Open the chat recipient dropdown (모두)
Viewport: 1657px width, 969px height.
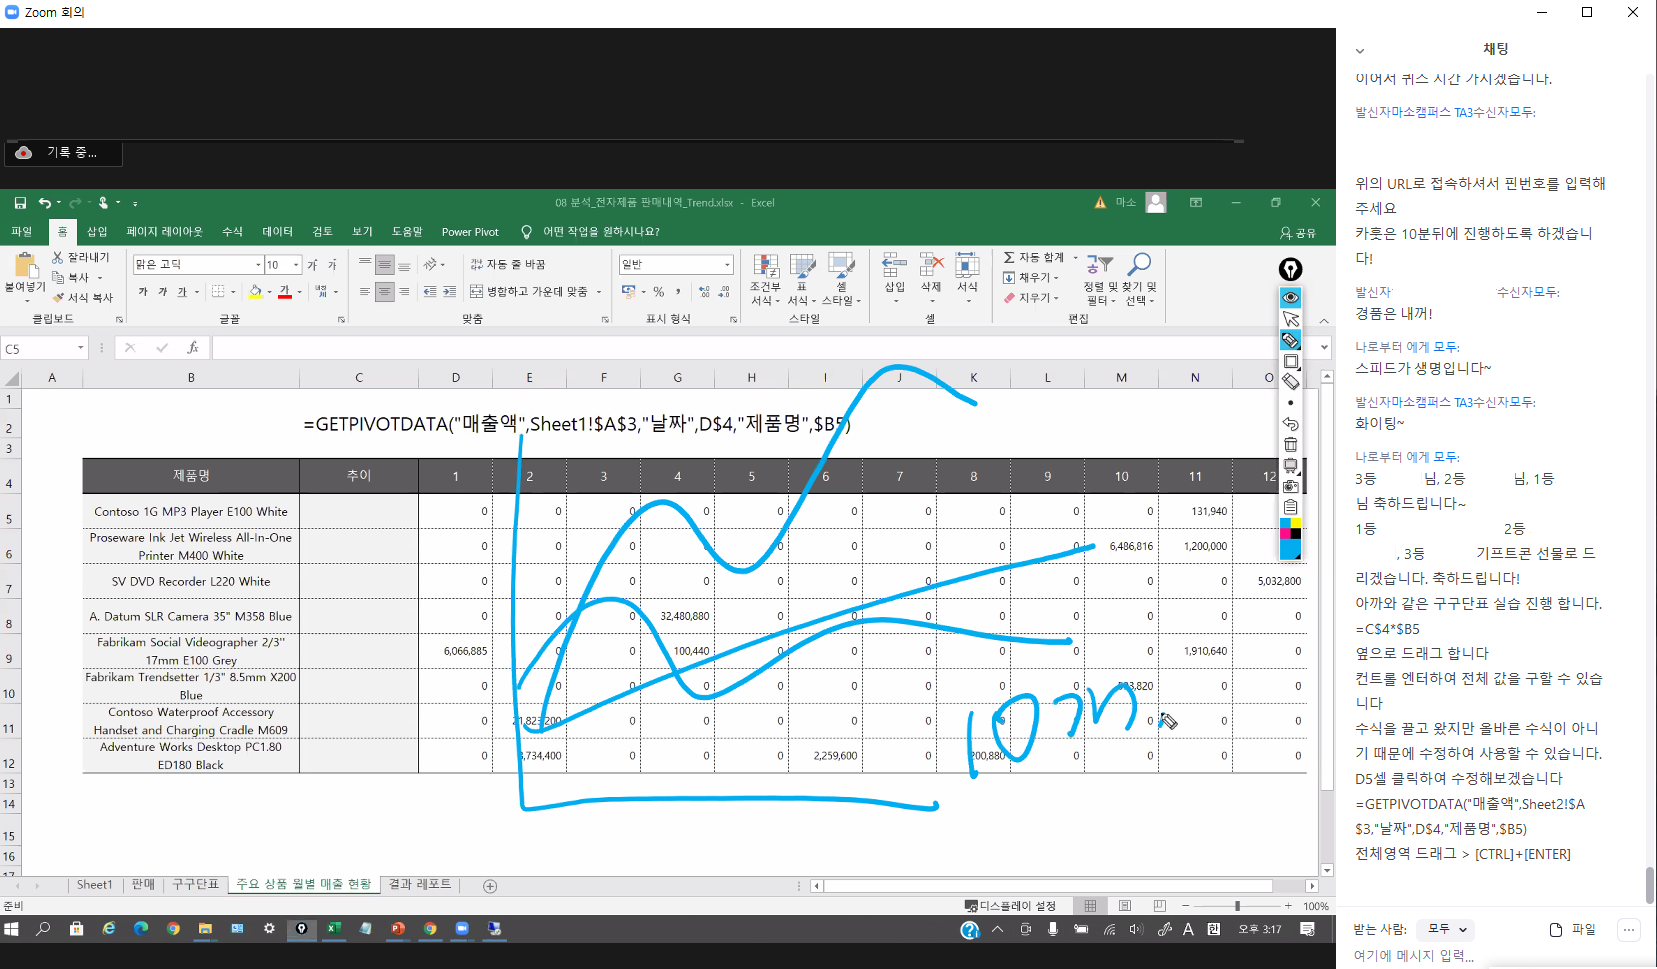point(1447,929)
